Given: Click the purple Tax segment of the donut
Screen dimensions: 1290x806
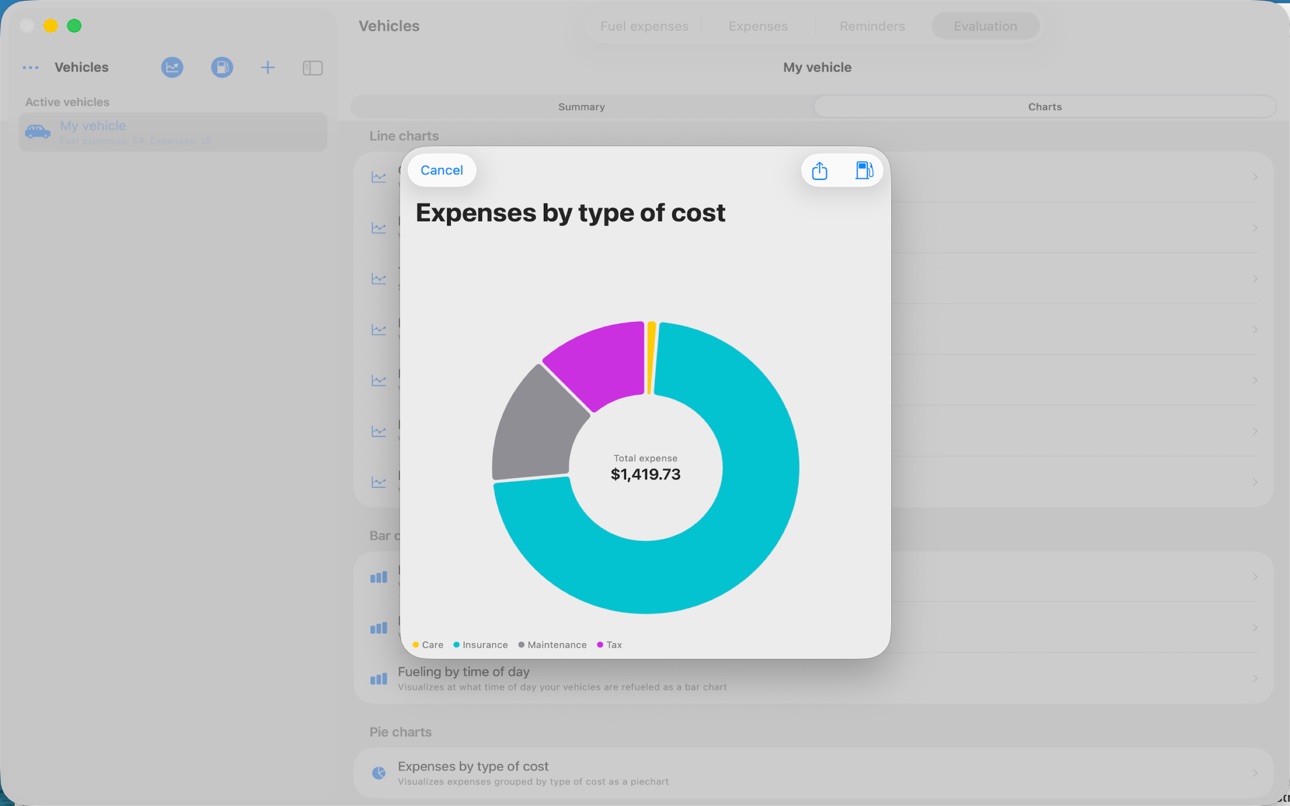Looking at the screenshot, I should click(x=600, y=362).
